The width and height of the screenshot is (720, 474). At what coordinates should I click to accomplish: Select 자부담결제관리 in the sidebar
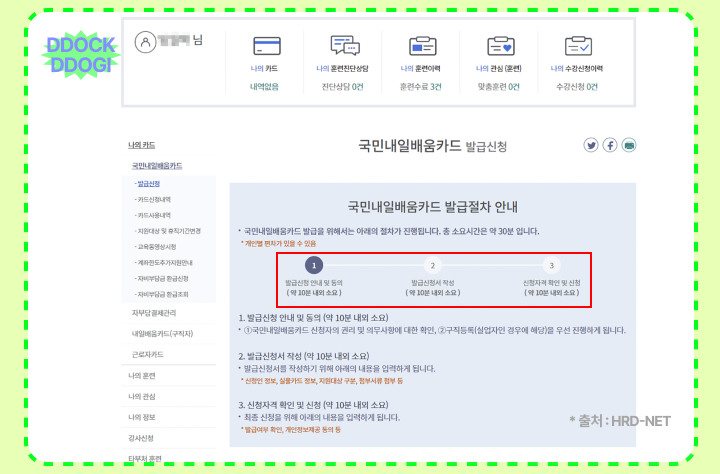(x=154, y=313)
